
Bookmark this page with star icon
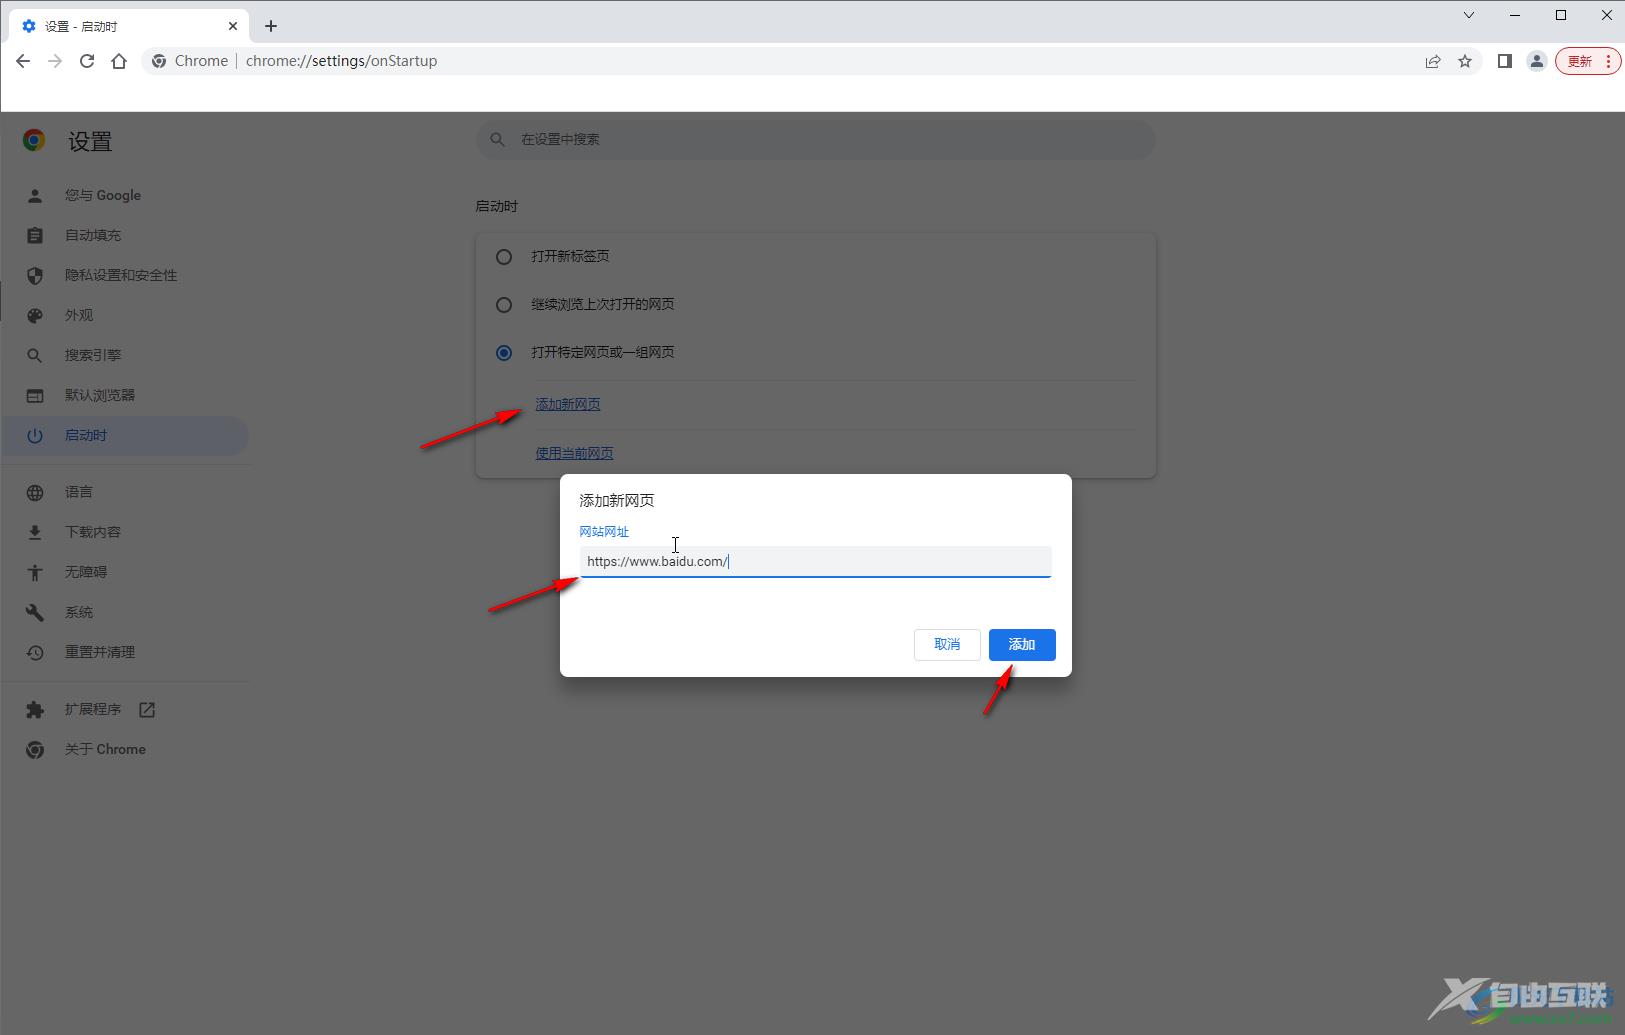[1465, 61]
